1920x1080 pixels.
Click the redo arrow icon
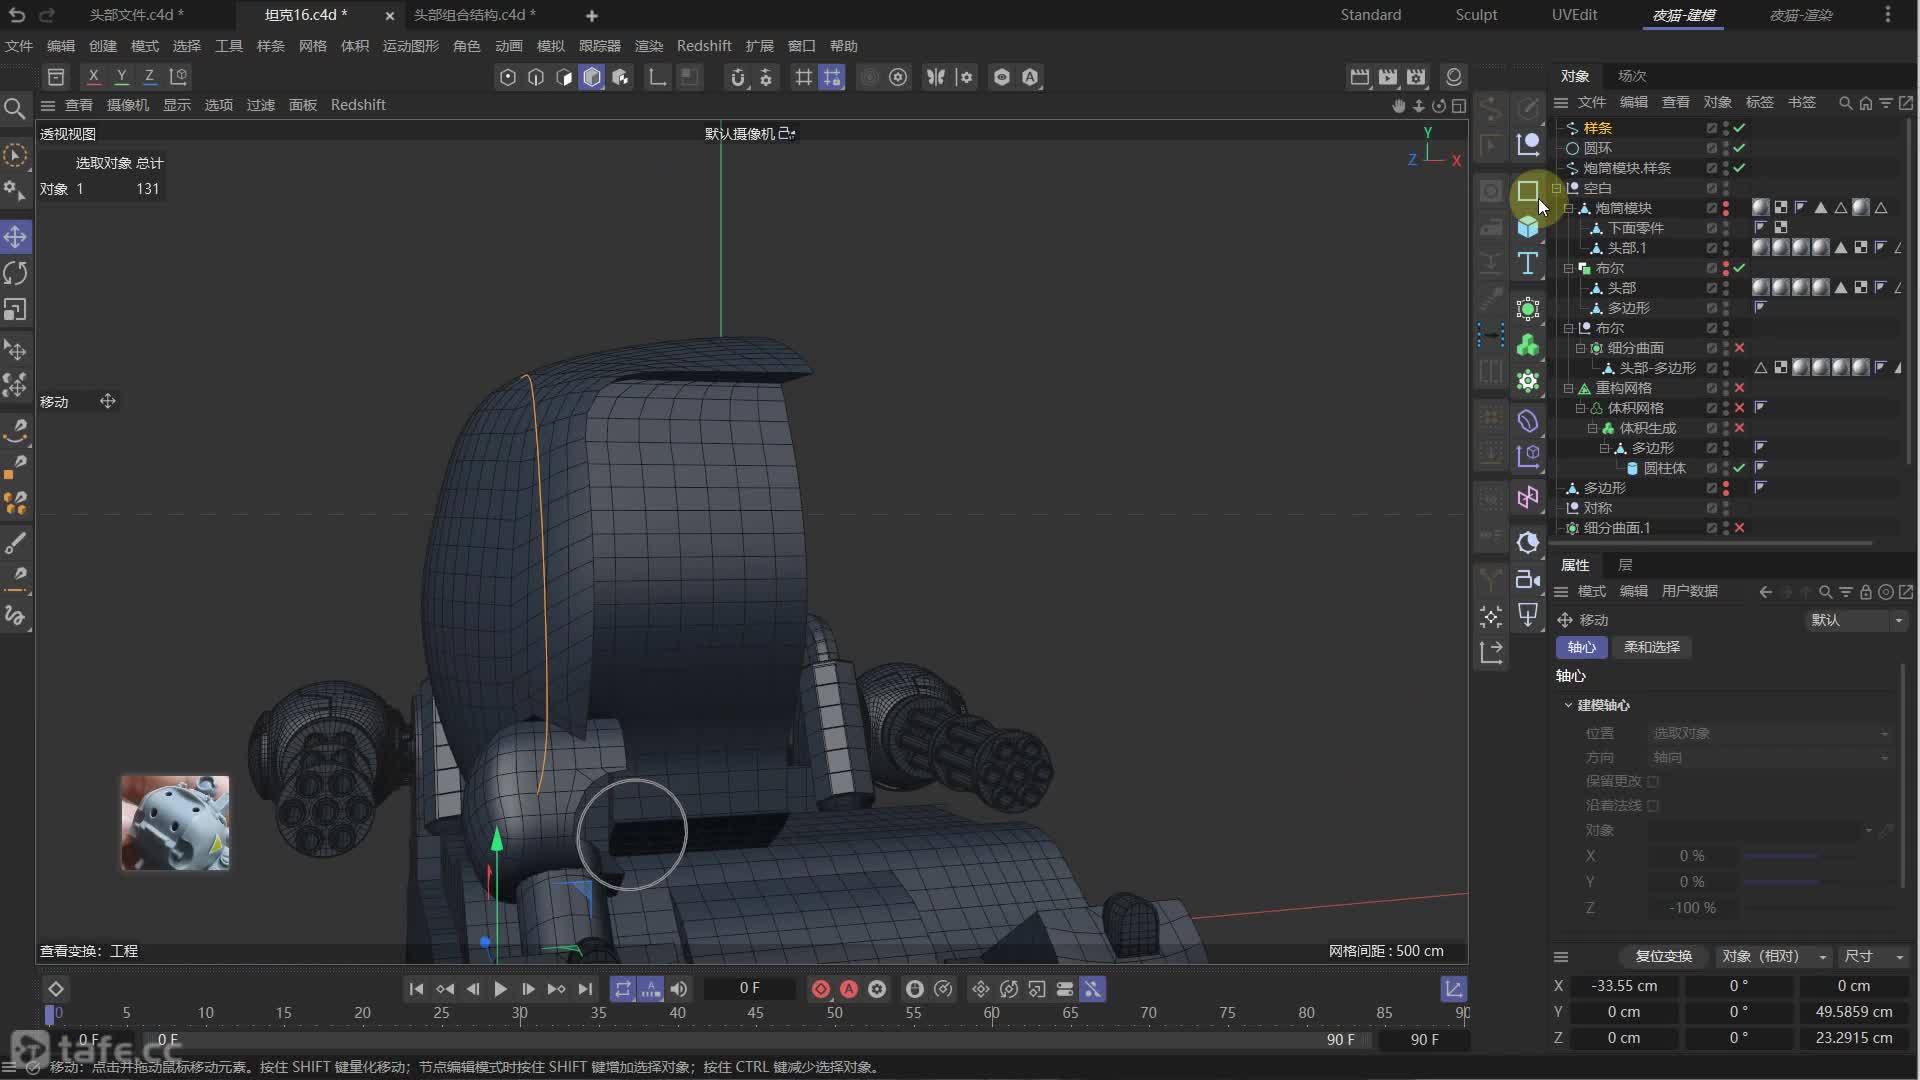(x=46, y=15)
